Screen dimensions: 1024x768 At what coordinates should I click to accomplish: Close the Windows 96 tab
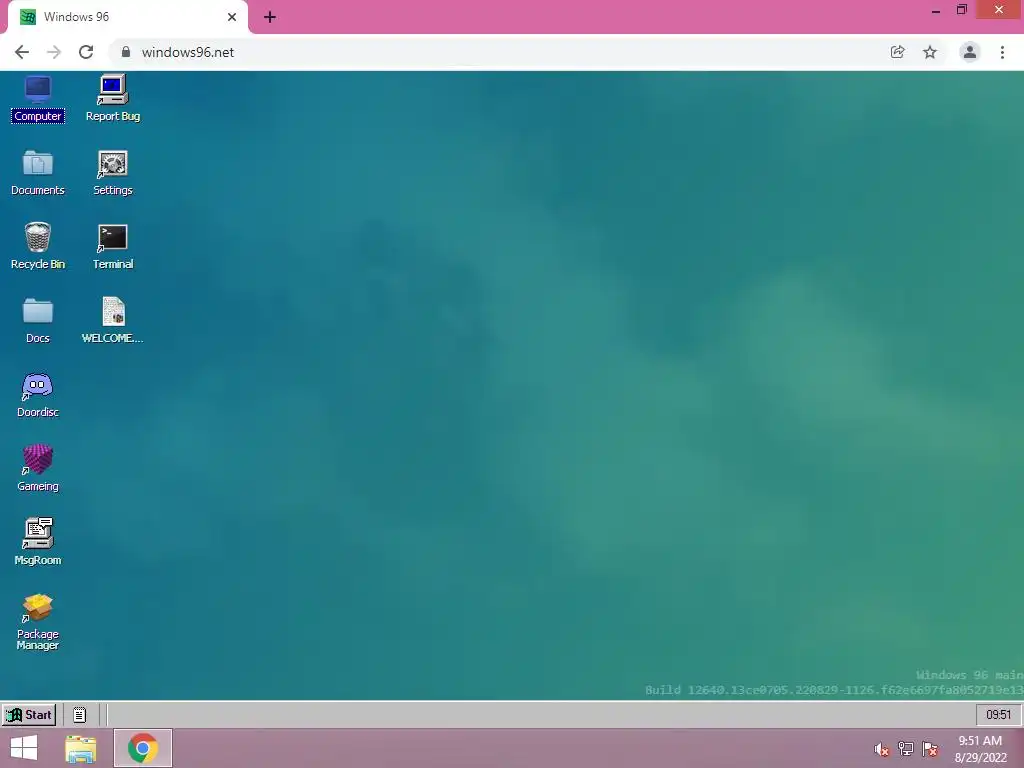tap(232, 17)
